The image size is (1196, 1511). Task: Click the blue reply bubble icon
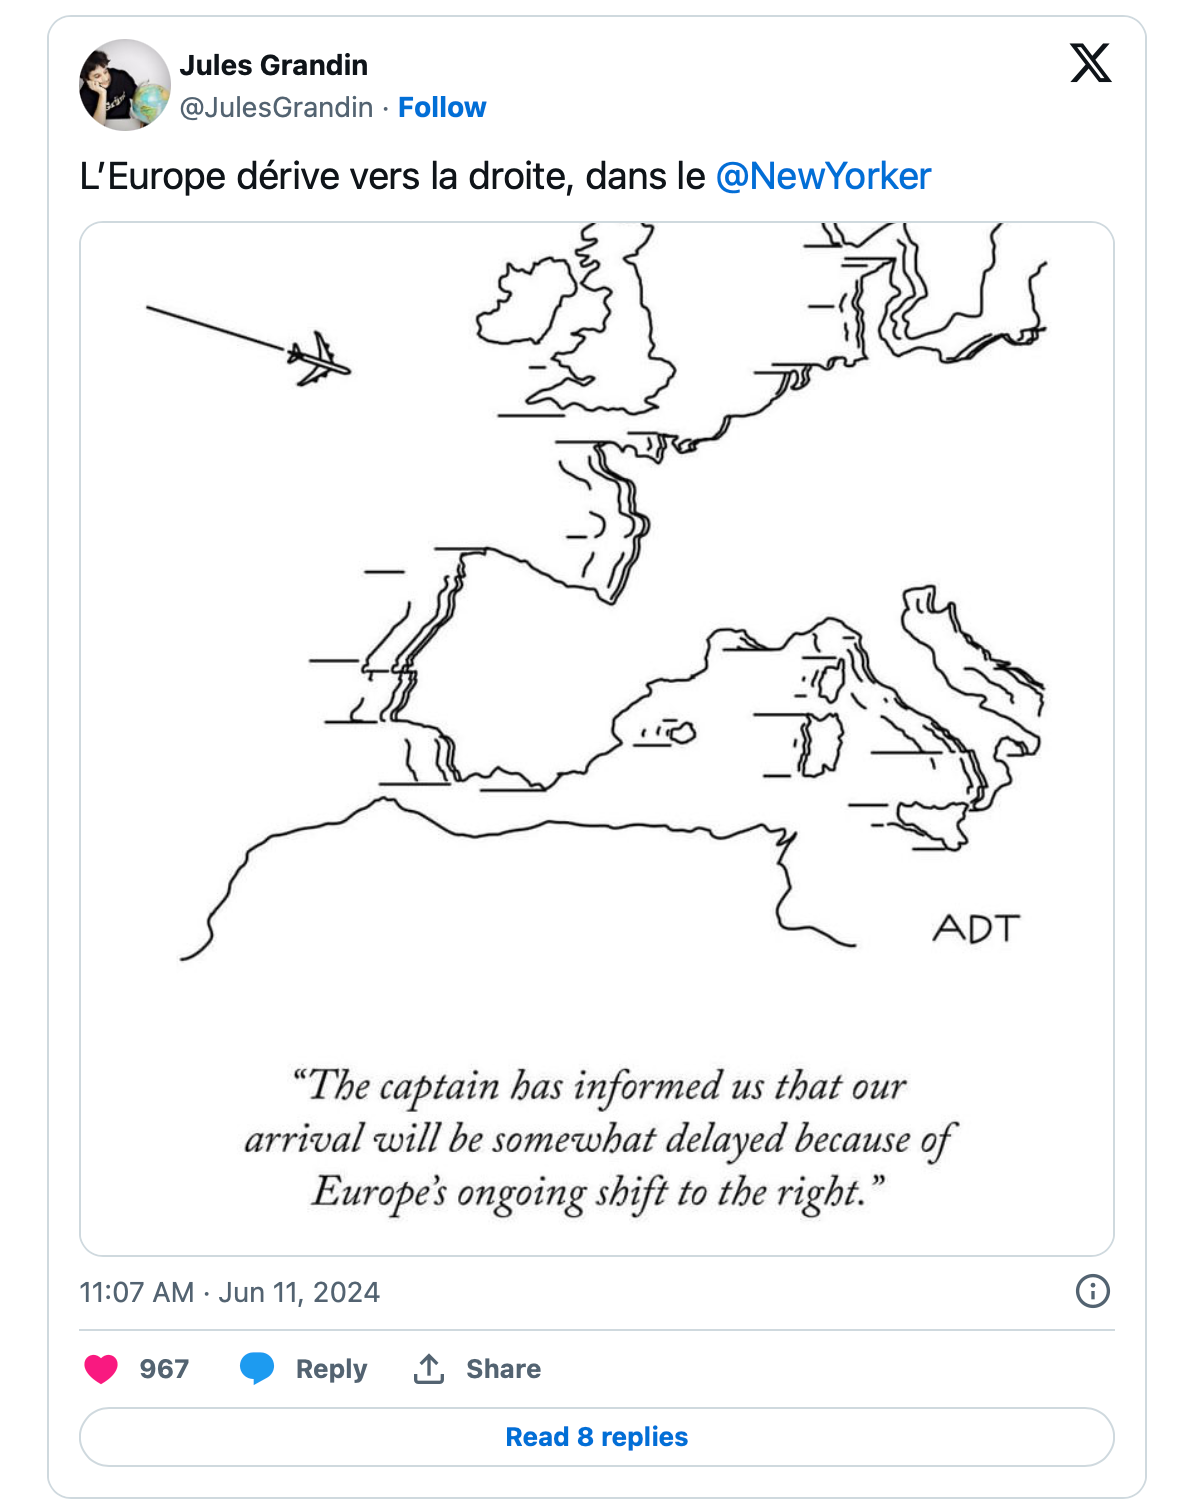257,1368
